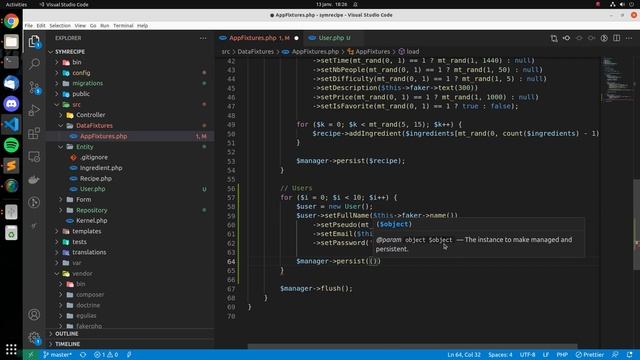Open the Docker view in activity bar

point(34,179)
